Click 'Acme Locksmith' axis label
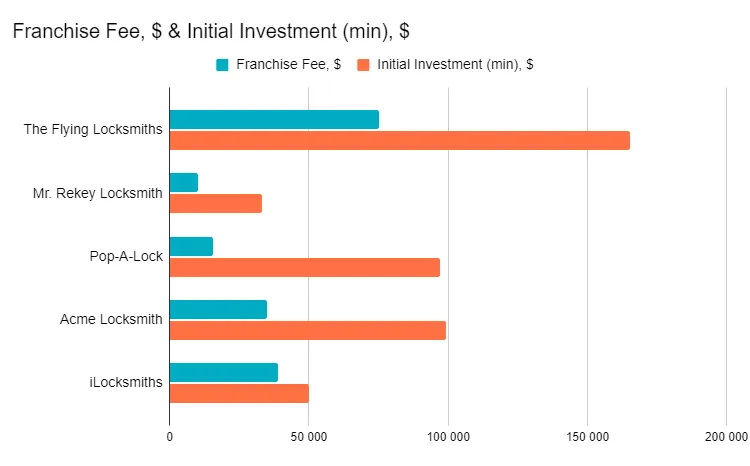The image size is (750, 466). click(111, 320)
